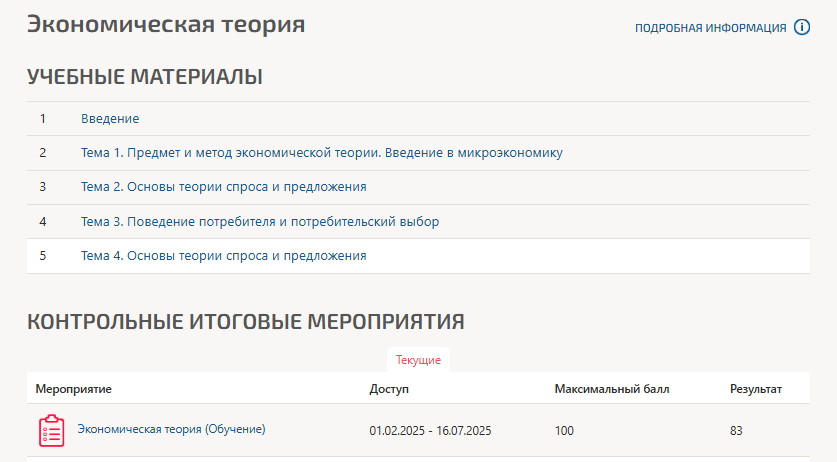Click the result score 83
Image resolution: width=837 pixels, height=462 pixels.
click(738, 431)
